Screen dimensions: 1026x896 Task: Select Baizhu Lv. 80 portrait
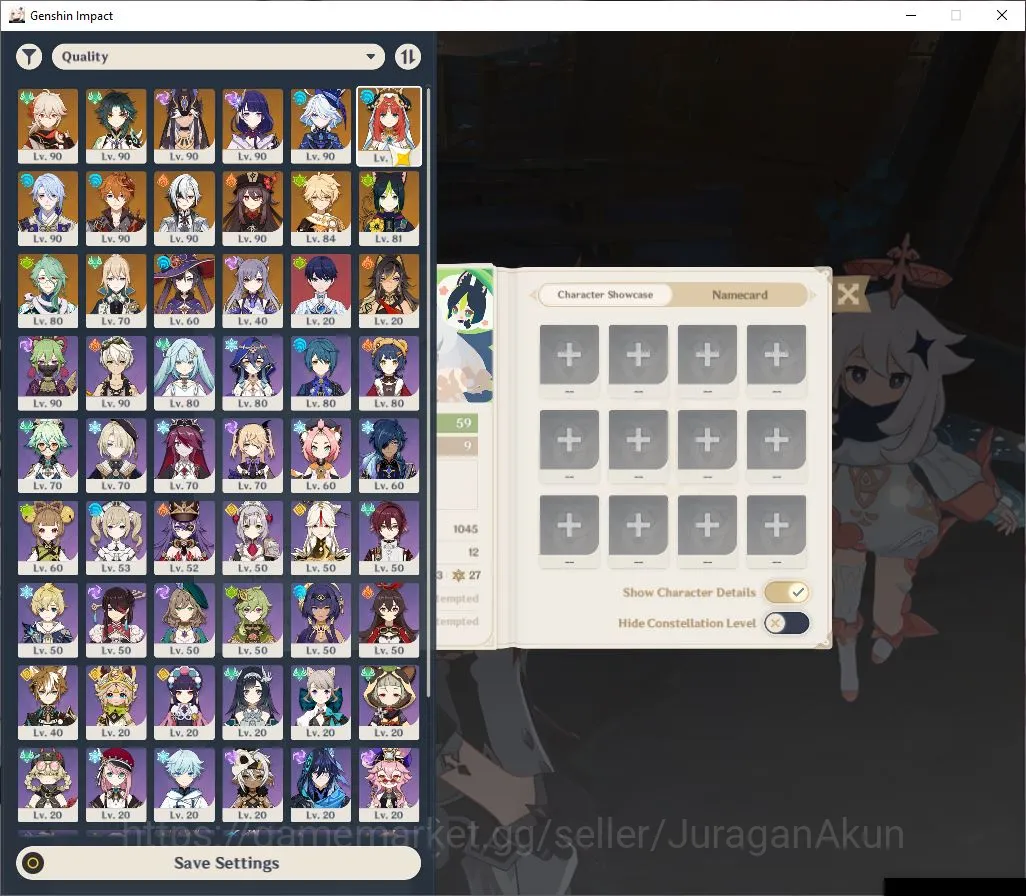click(x=48, y=291)
